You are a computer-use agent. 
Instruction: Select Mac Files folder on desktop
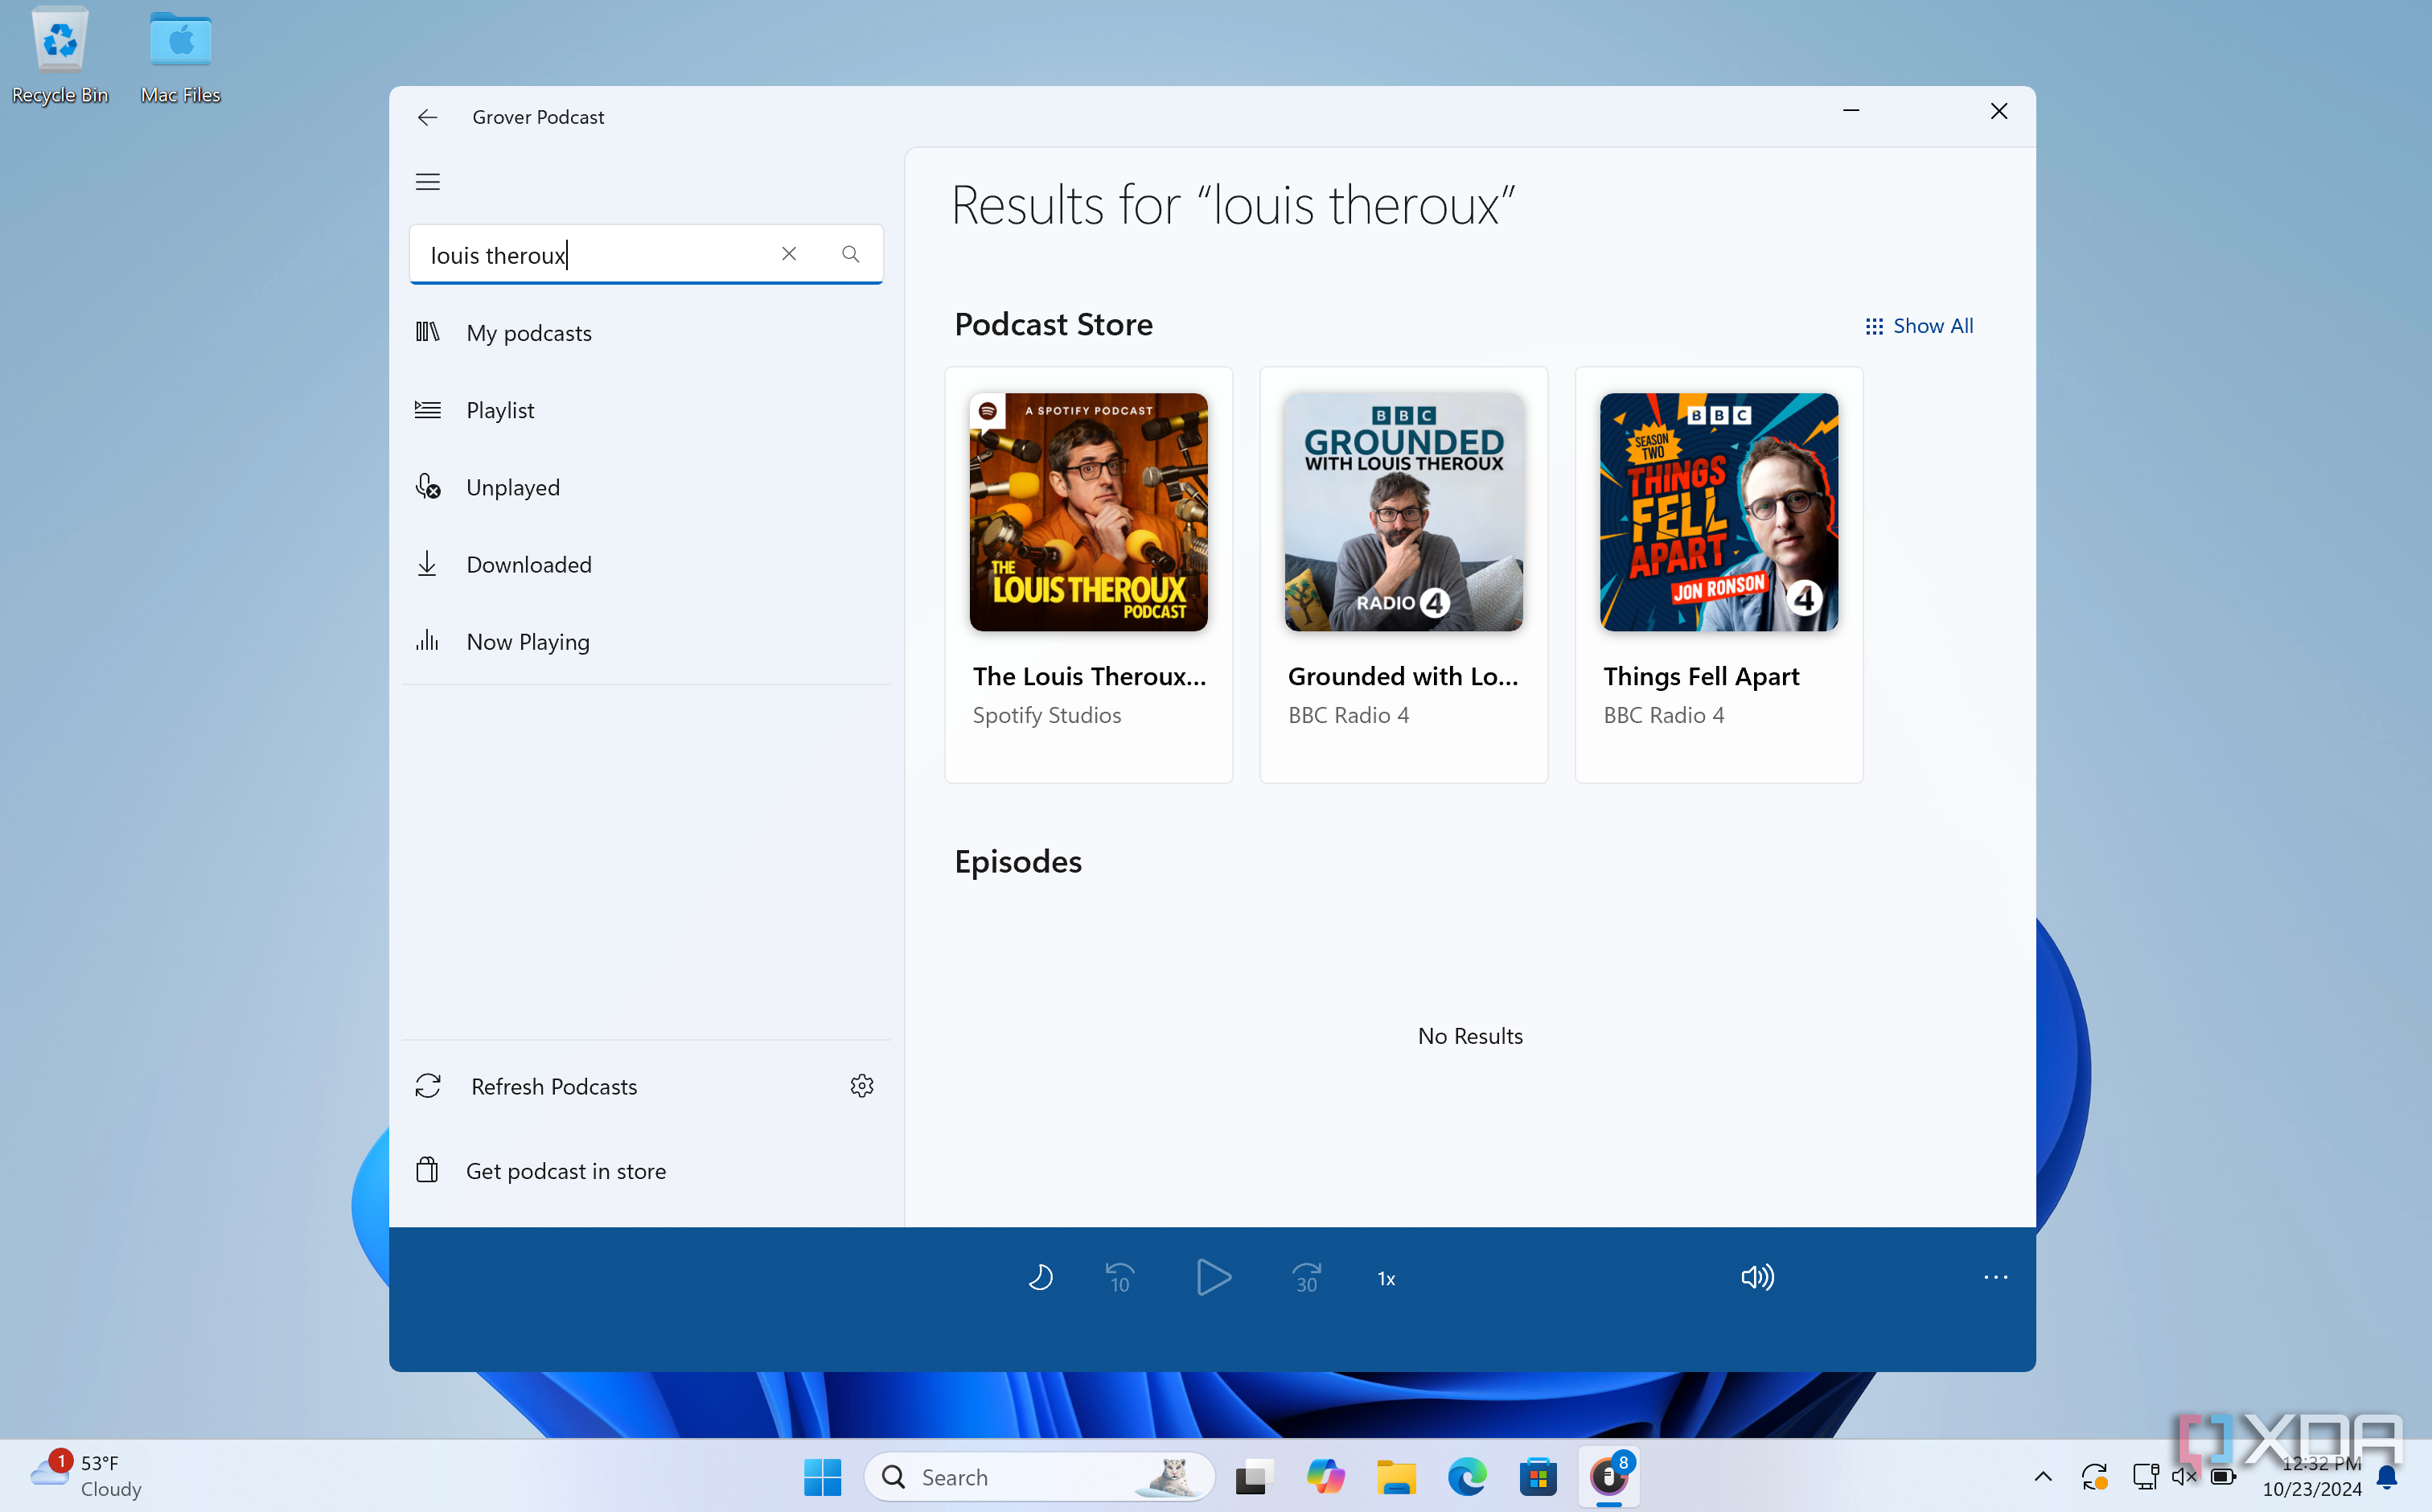(x=180, y=55)
